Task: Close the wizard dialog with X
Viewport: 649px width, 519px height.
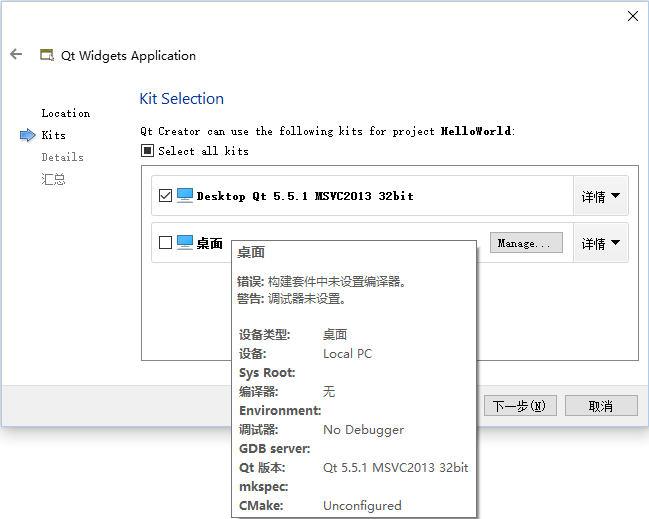Action: (x=632, y=16)
